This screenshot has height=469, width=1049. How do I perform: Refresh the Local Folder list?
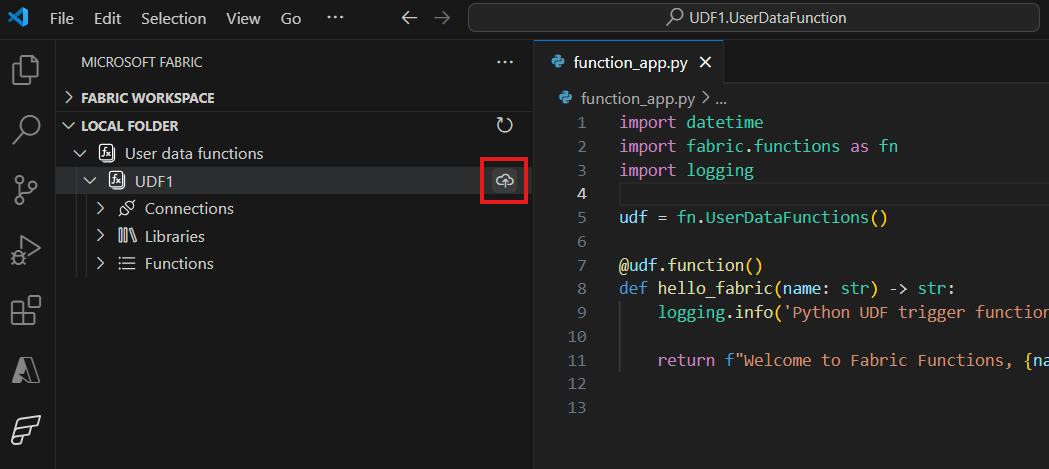pyautogui.click(x=504, y=125)
